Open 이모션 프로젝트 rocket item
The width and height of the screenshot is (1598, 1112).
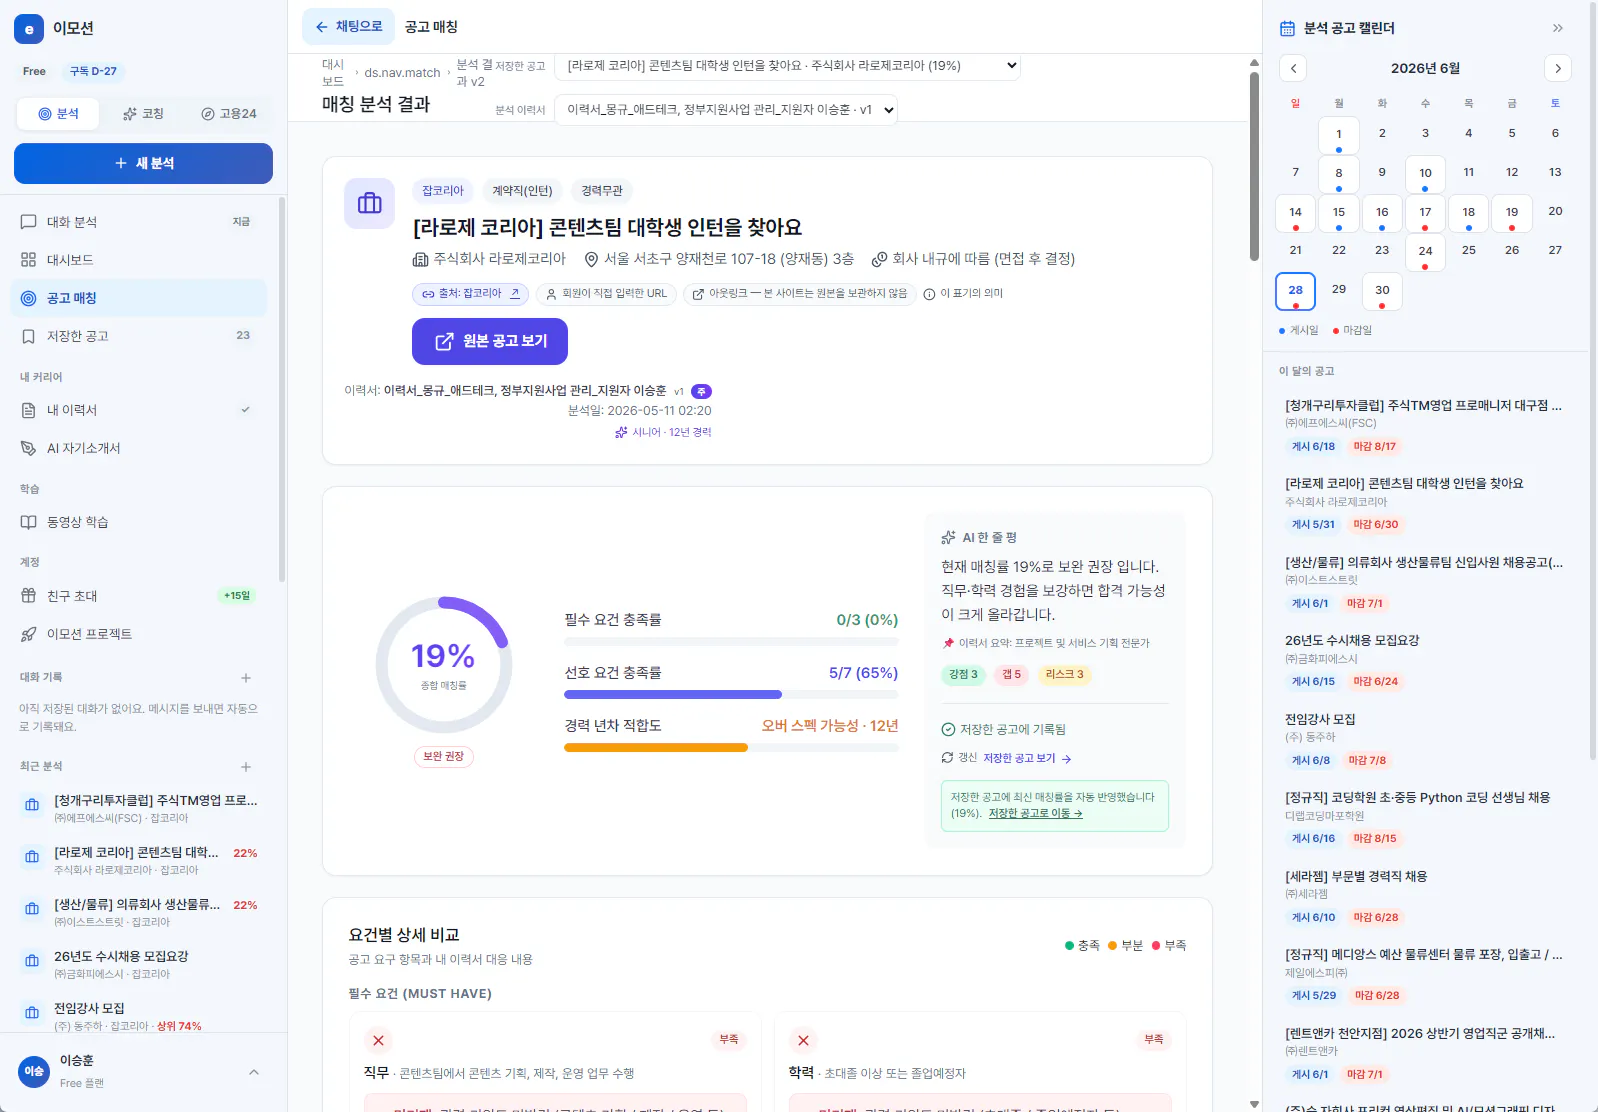coord(139,634)
